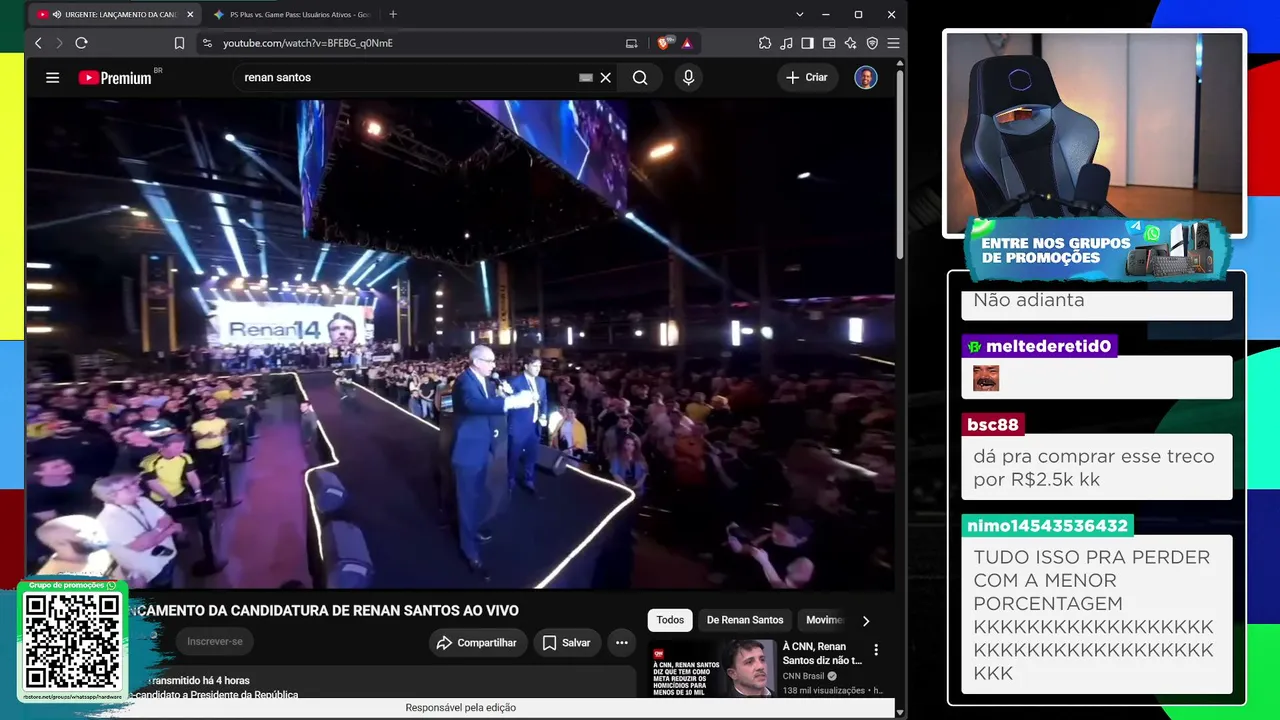
Task: Clear the search query 'renan santos'
Action: coord(605,77)
